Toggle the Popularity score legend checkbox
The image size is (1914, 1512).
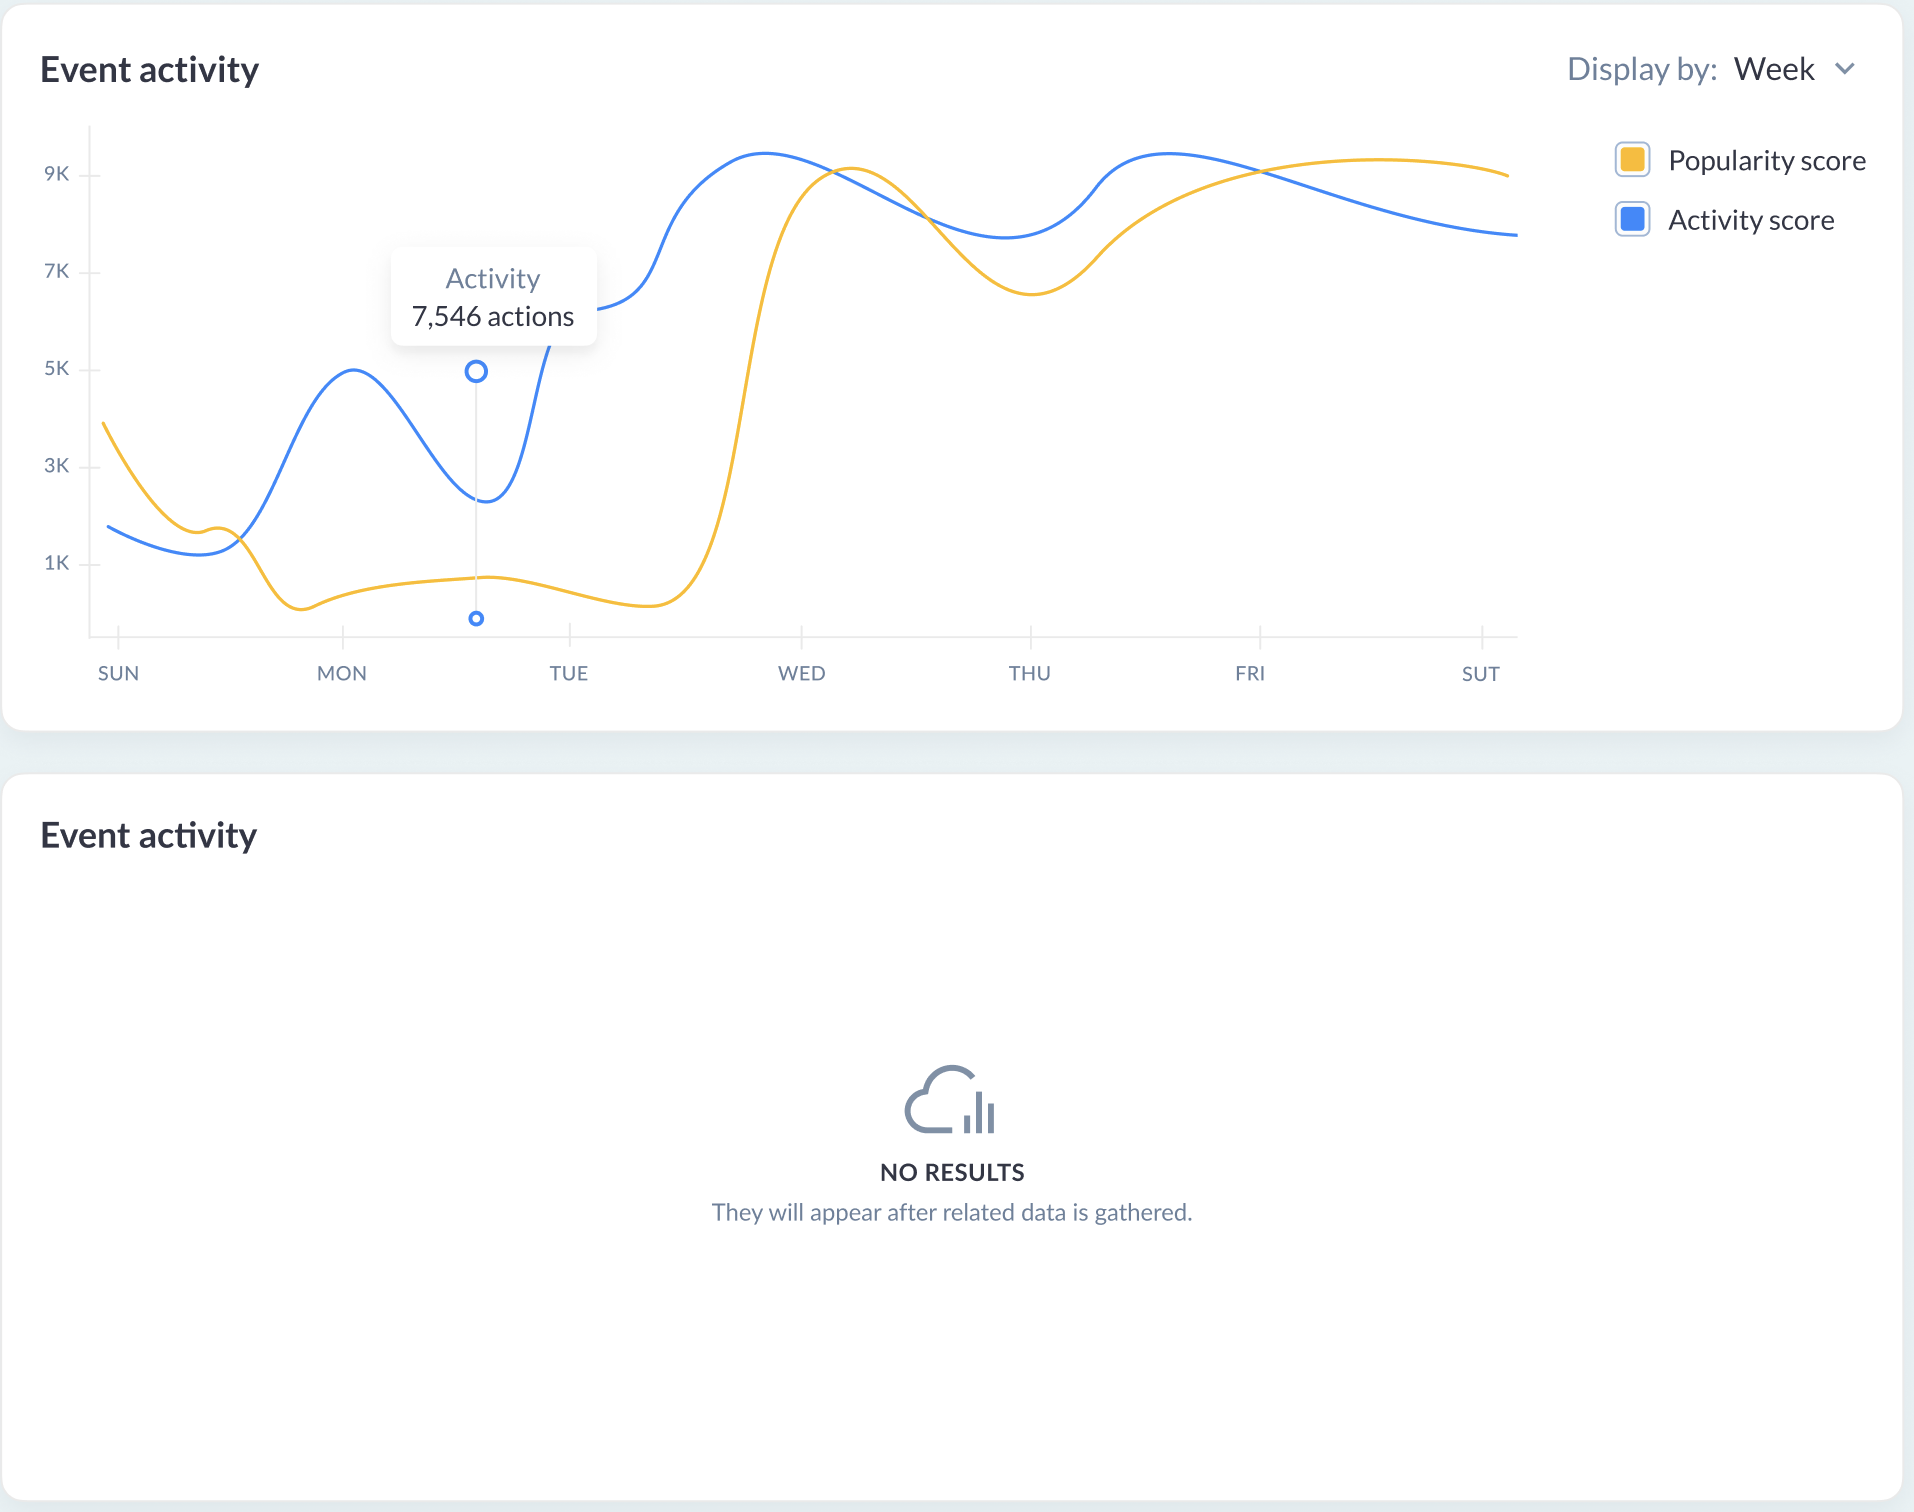click(1632, 160)
